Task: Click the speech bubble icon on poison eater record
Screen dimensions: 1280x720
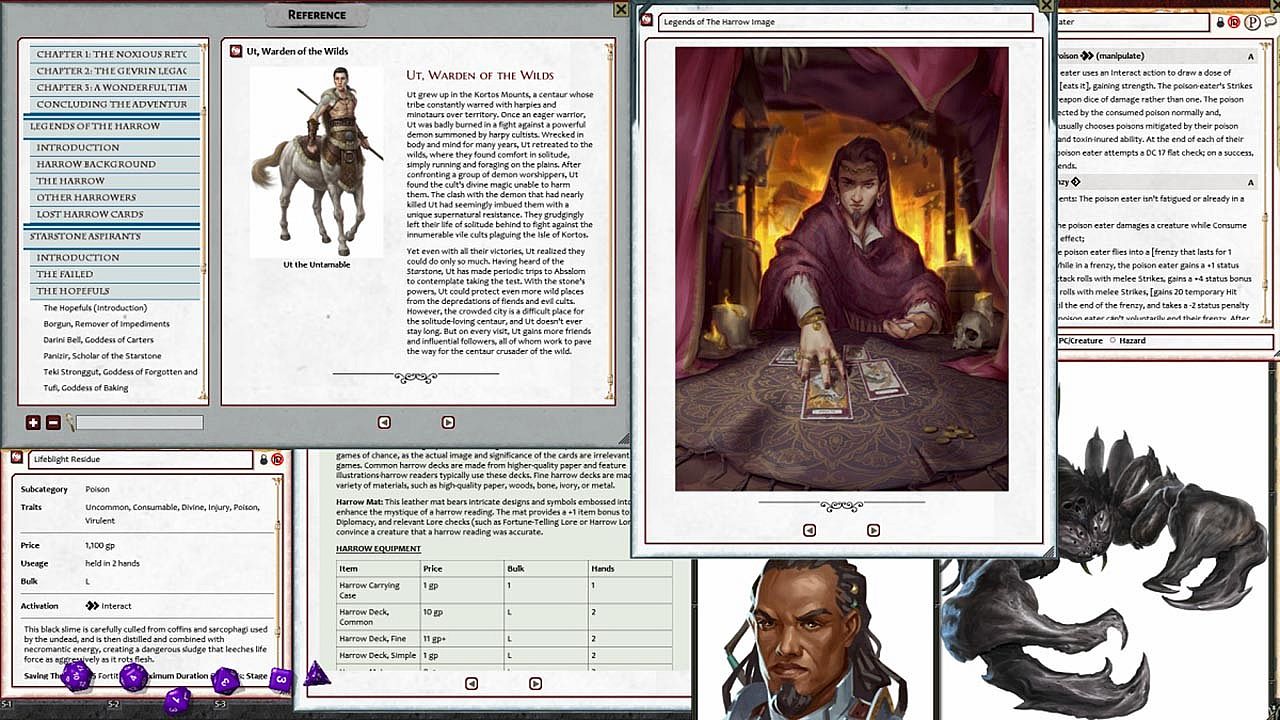Action: pyautogui.click(x=1268, y=22)
